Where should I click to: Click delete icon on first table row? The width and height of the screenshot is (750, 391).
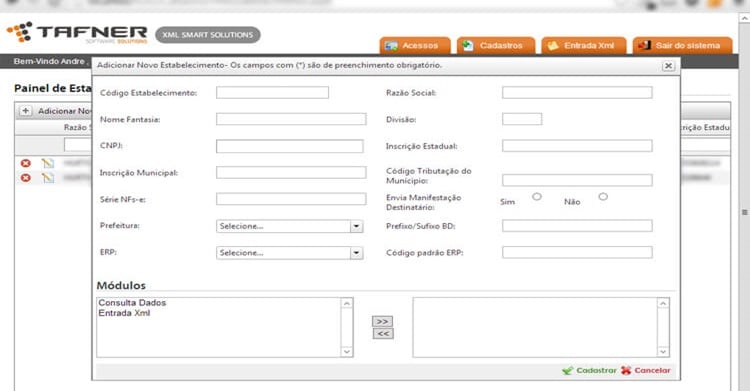pos(25,163)
